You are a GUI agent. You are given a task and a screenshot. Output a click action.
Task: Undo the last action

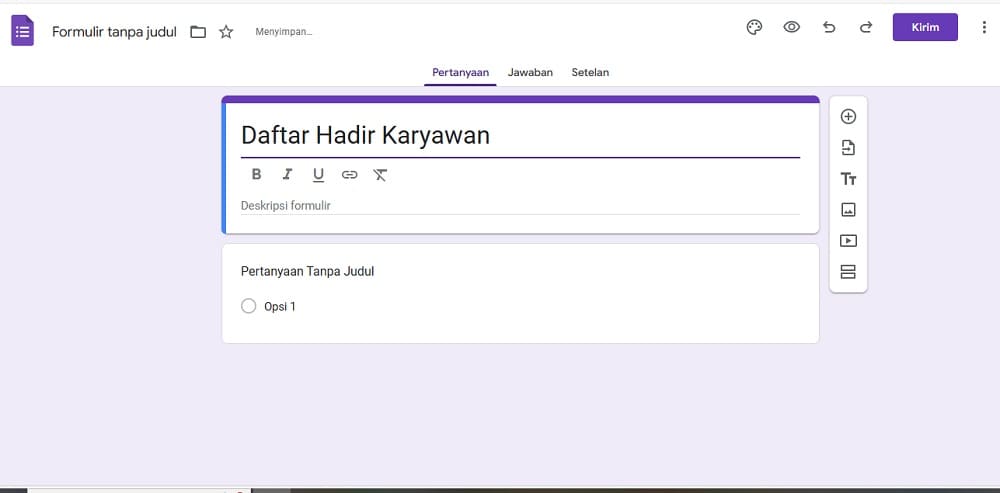(x=829, y=27)
